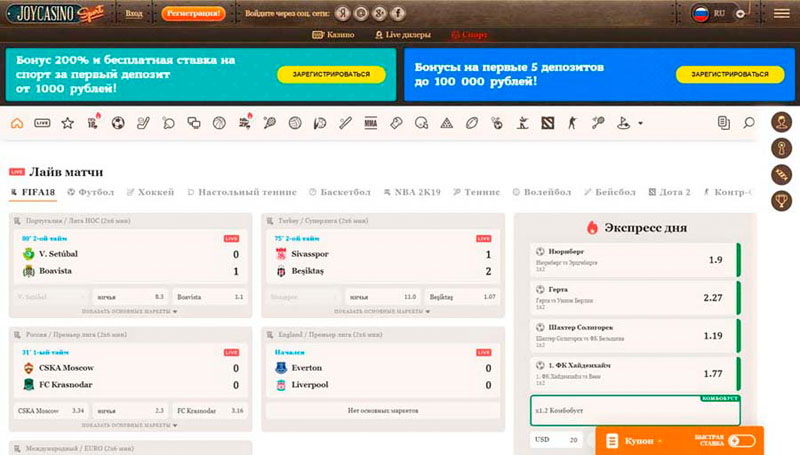Expand main markets under CSKA Moscow match

pyautogui.click(x=130, y=425)
